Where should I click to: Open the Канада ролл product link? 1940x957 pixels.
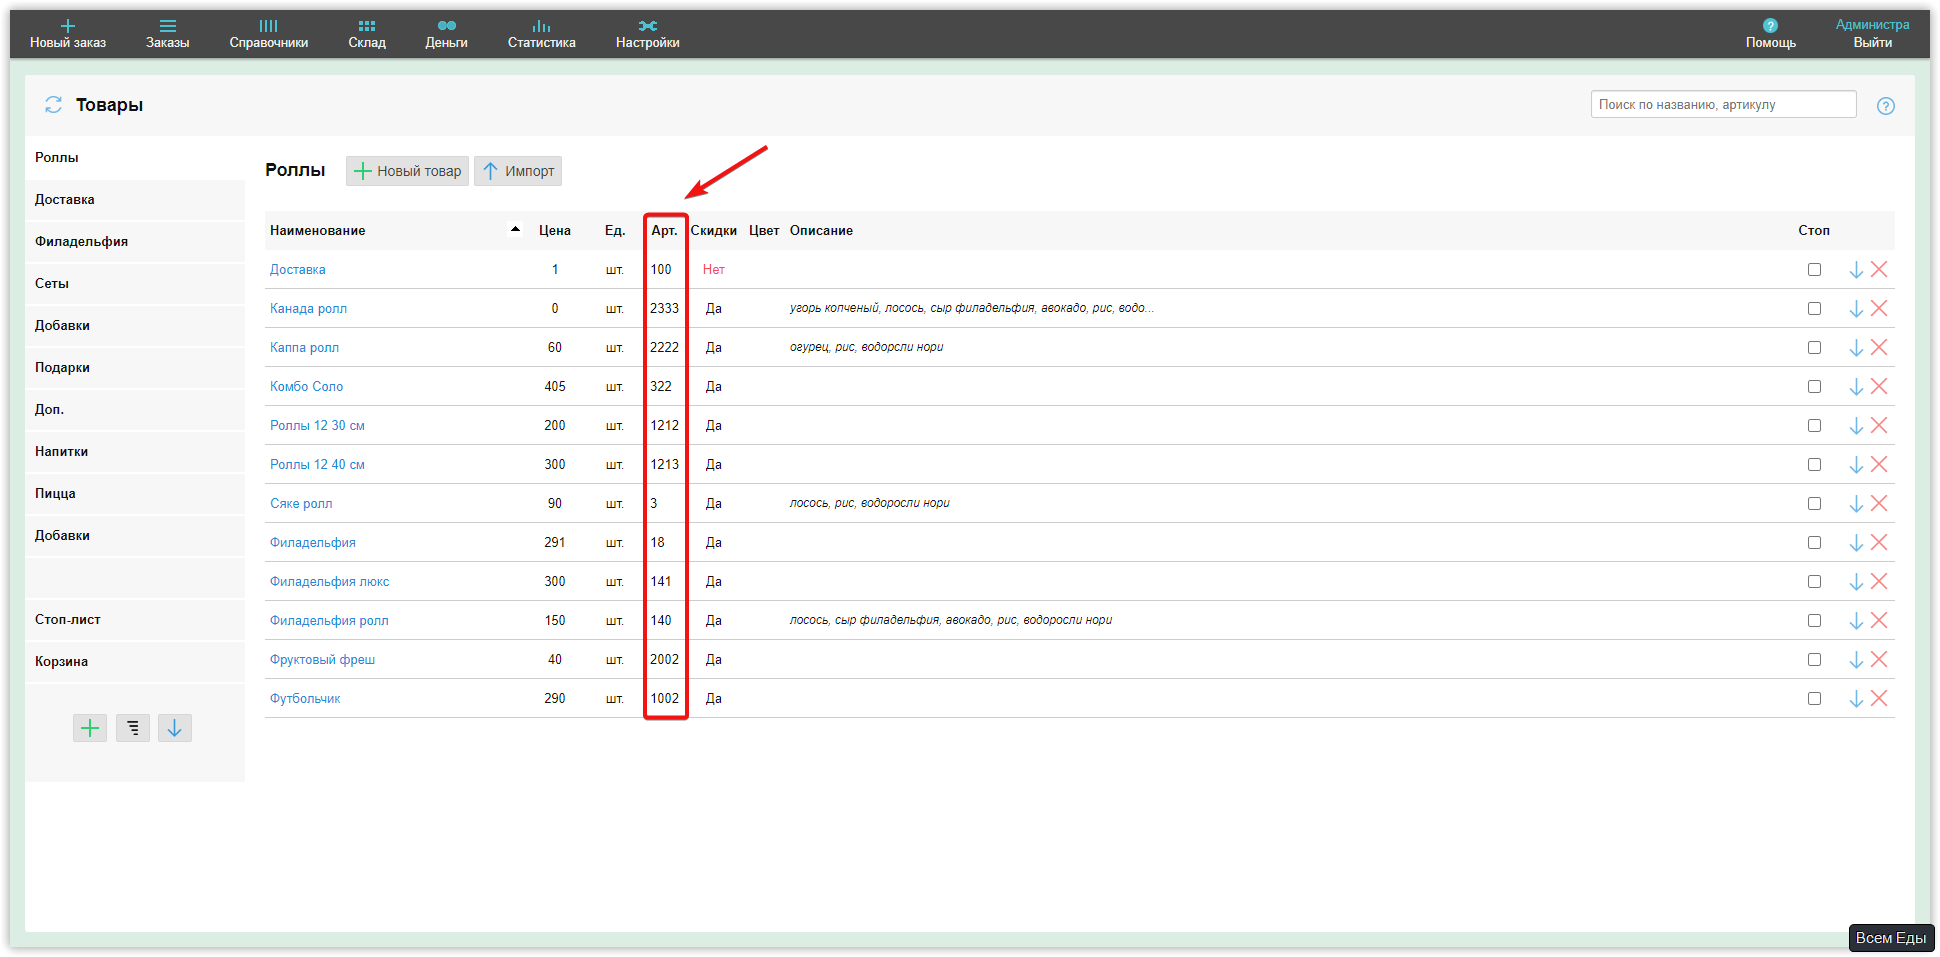(x=308, y=308)
